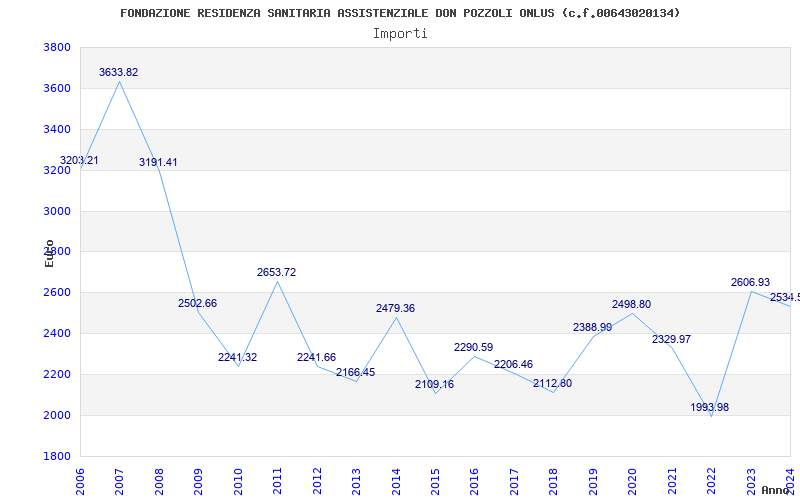800x500 pixels.
Task: Click the 2020 year axis label
Action: tap(633, 482)
